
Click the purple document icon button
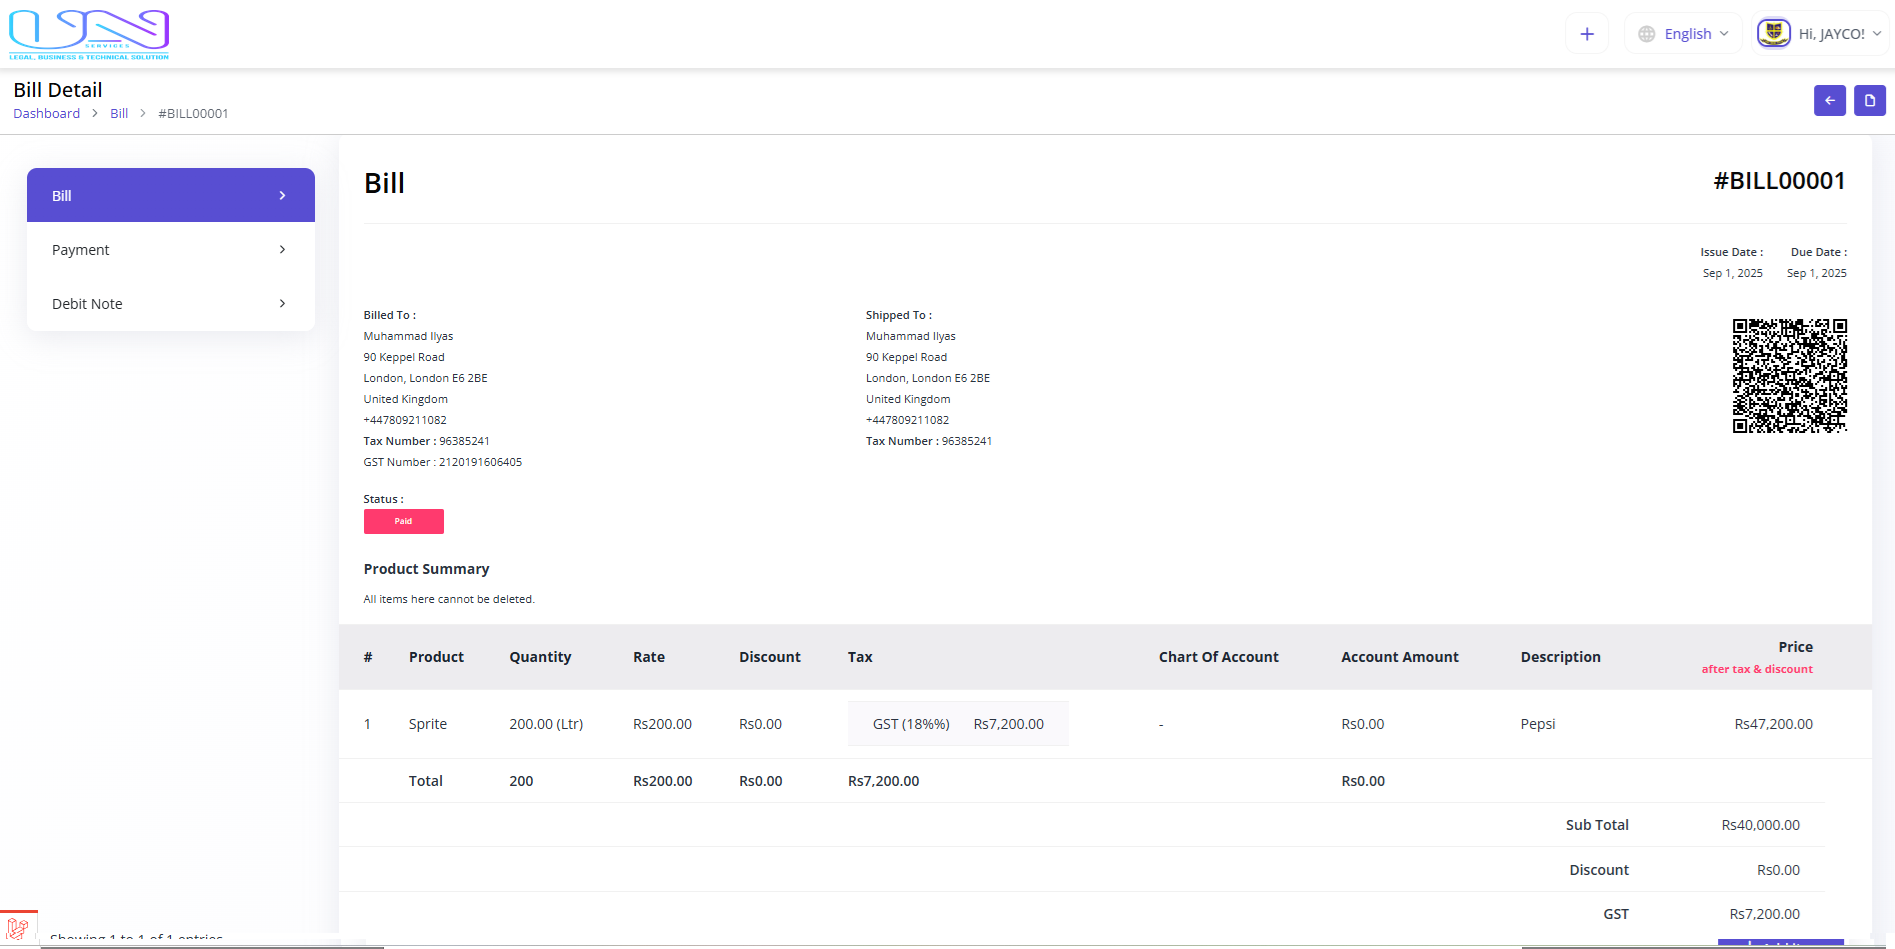pos(1869,101)
